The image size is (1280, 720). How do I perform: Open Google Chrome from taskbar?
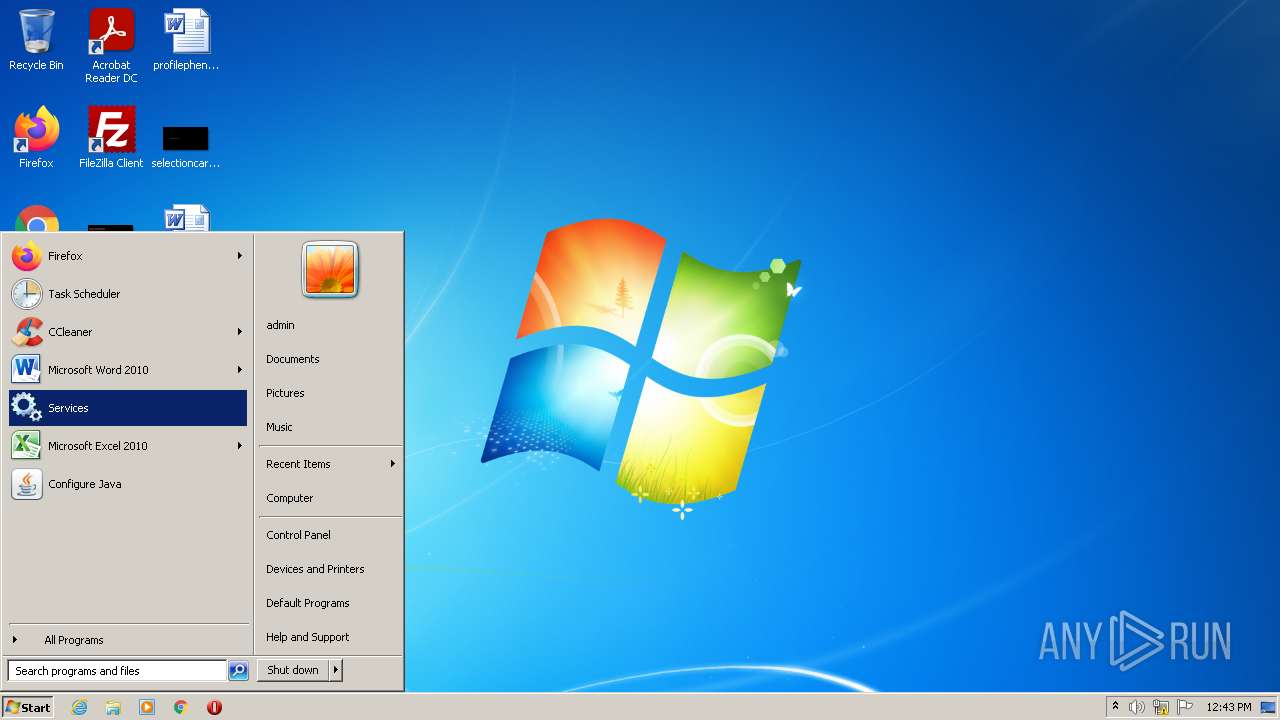[181, 707]
